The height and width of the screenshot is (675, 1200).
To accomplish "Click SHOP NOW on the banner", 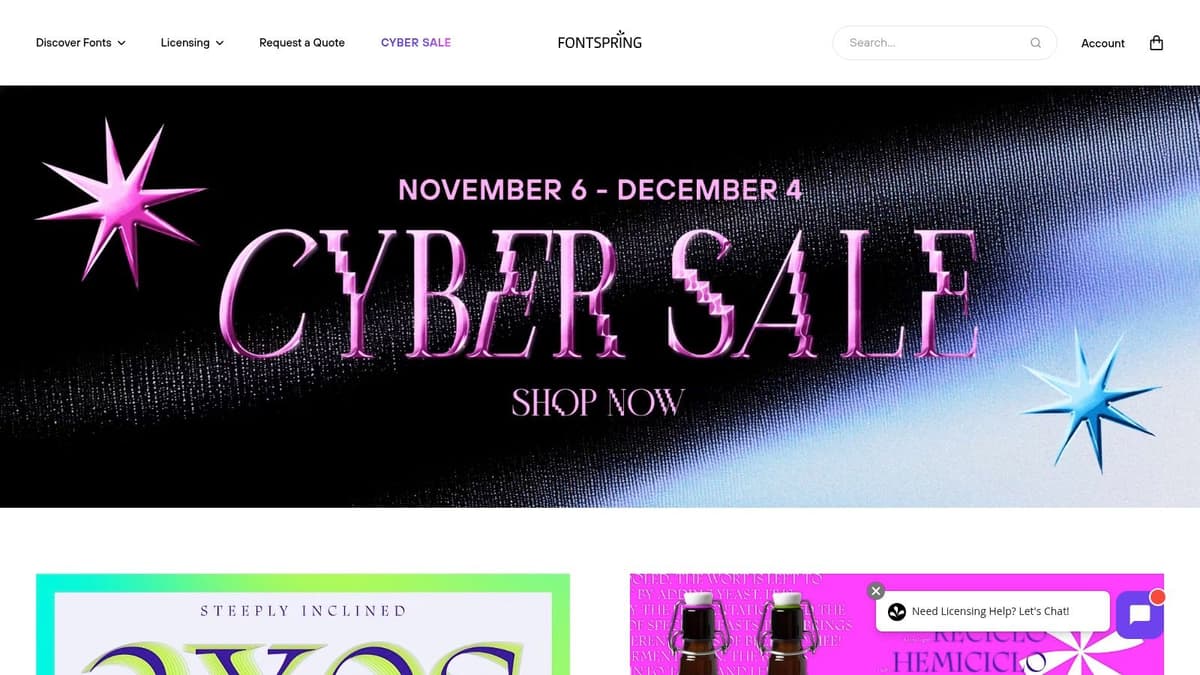I will point(598,402).
